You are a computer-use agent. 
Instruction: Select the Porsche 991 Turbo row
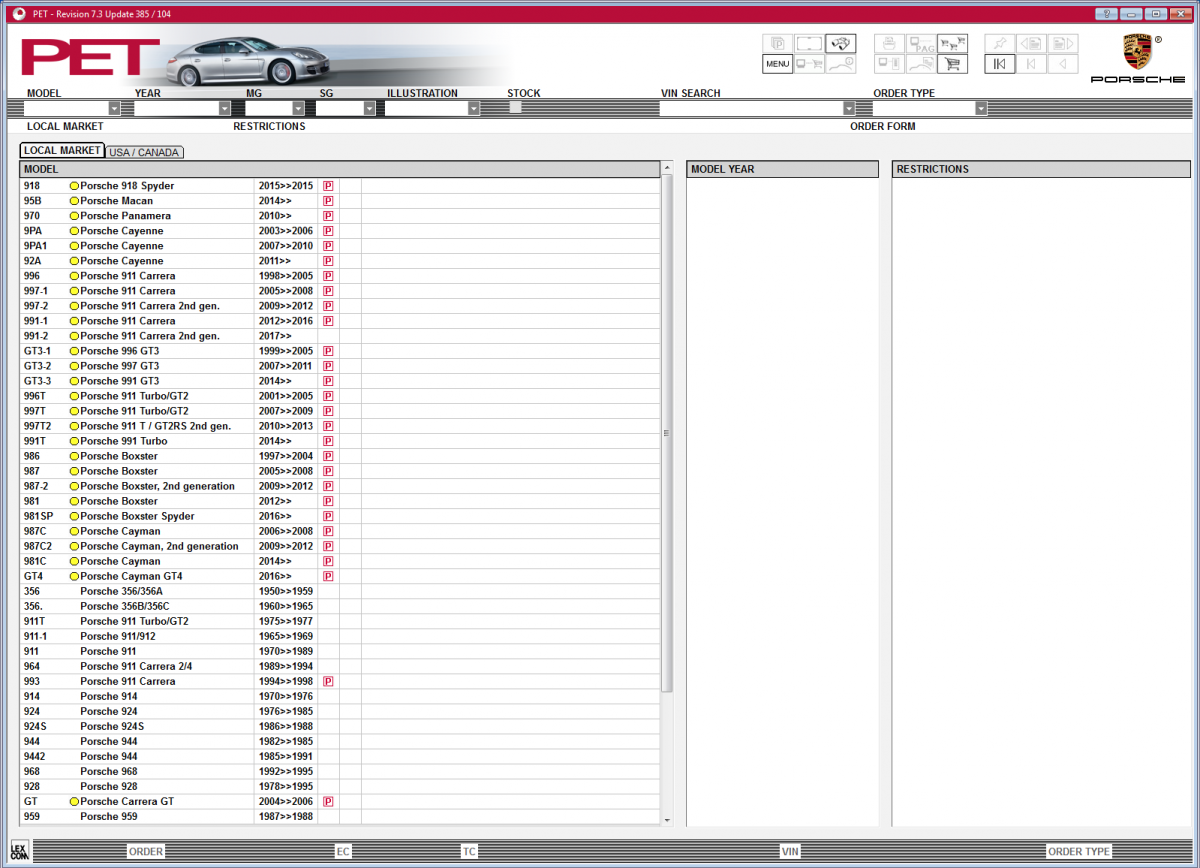(x=340, y=441)
